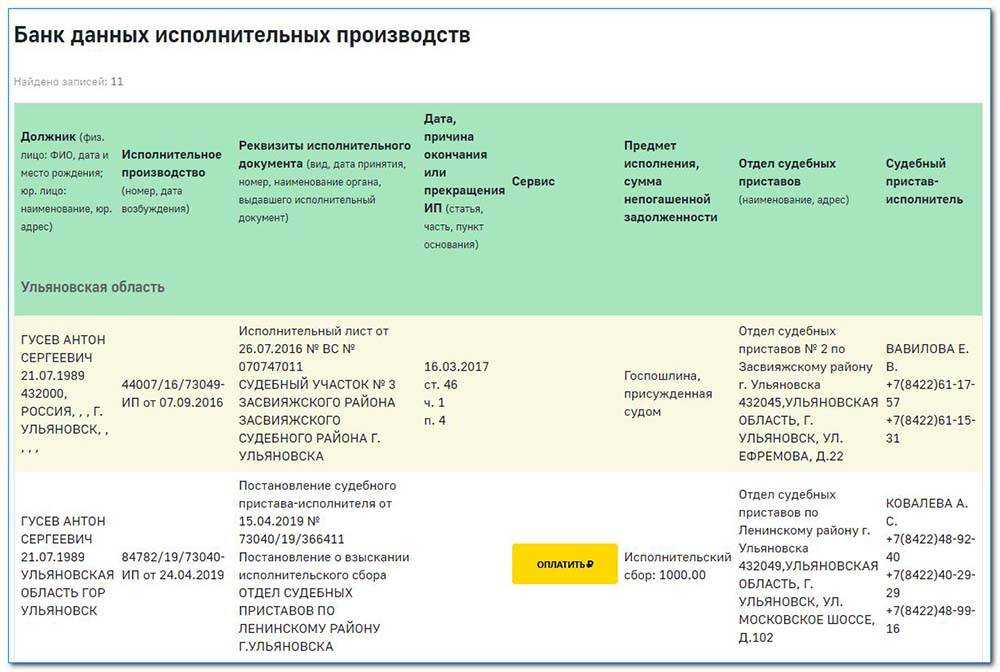Select debtor cell with УЛЬЯНОВСКАЯ ОБЛАСТЬ ГОР УЛЬЯНОВСК
The image size is (1000, 672).
pyautogui.click(x=67, y=566)
